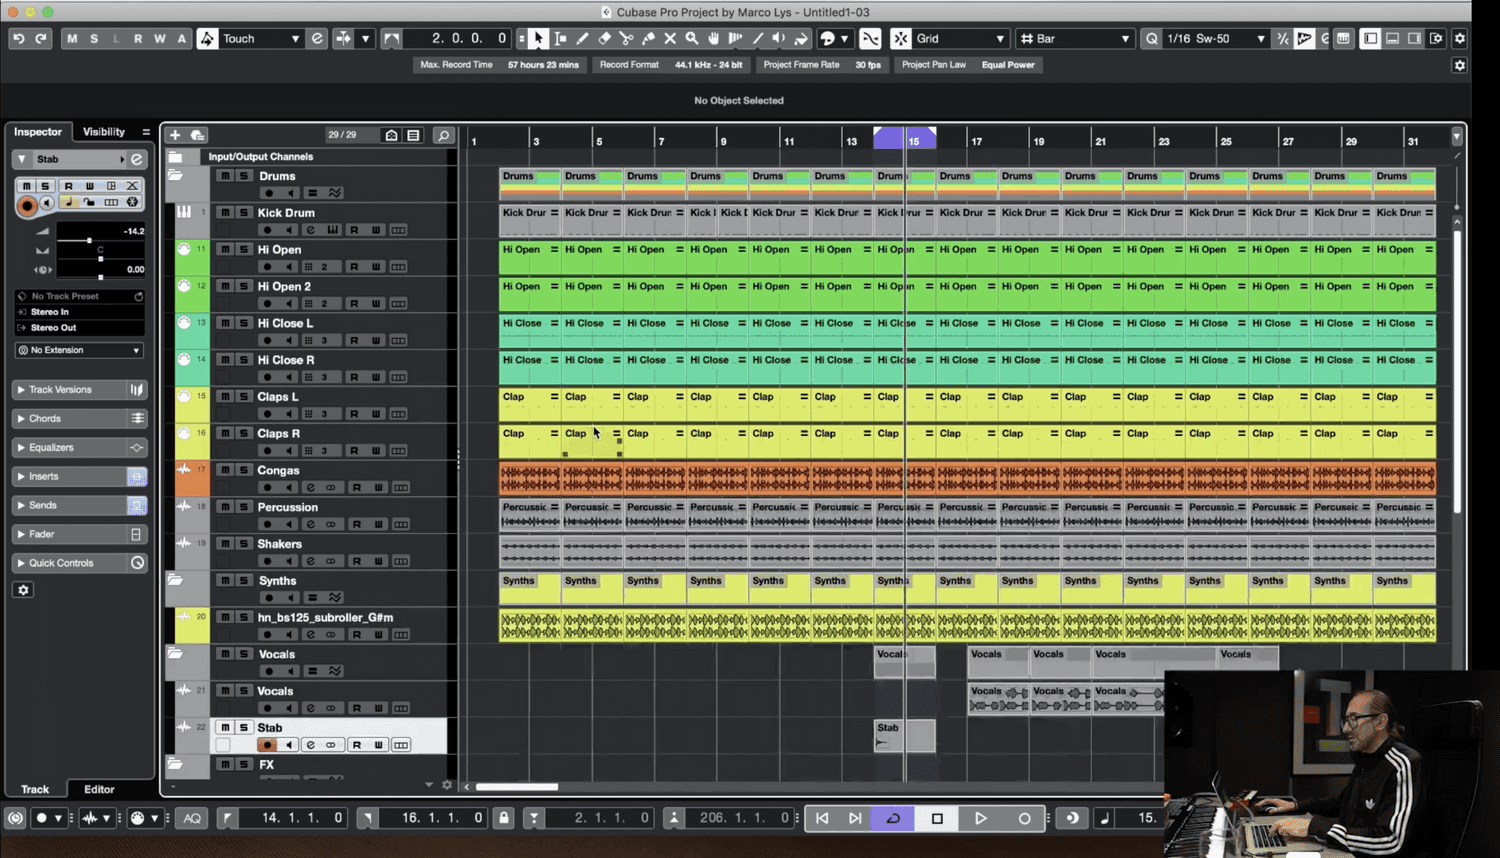The width and height of the screenshot is (1500, 858).
Task: Enable record on the Stab track
Action: point(267,745)
